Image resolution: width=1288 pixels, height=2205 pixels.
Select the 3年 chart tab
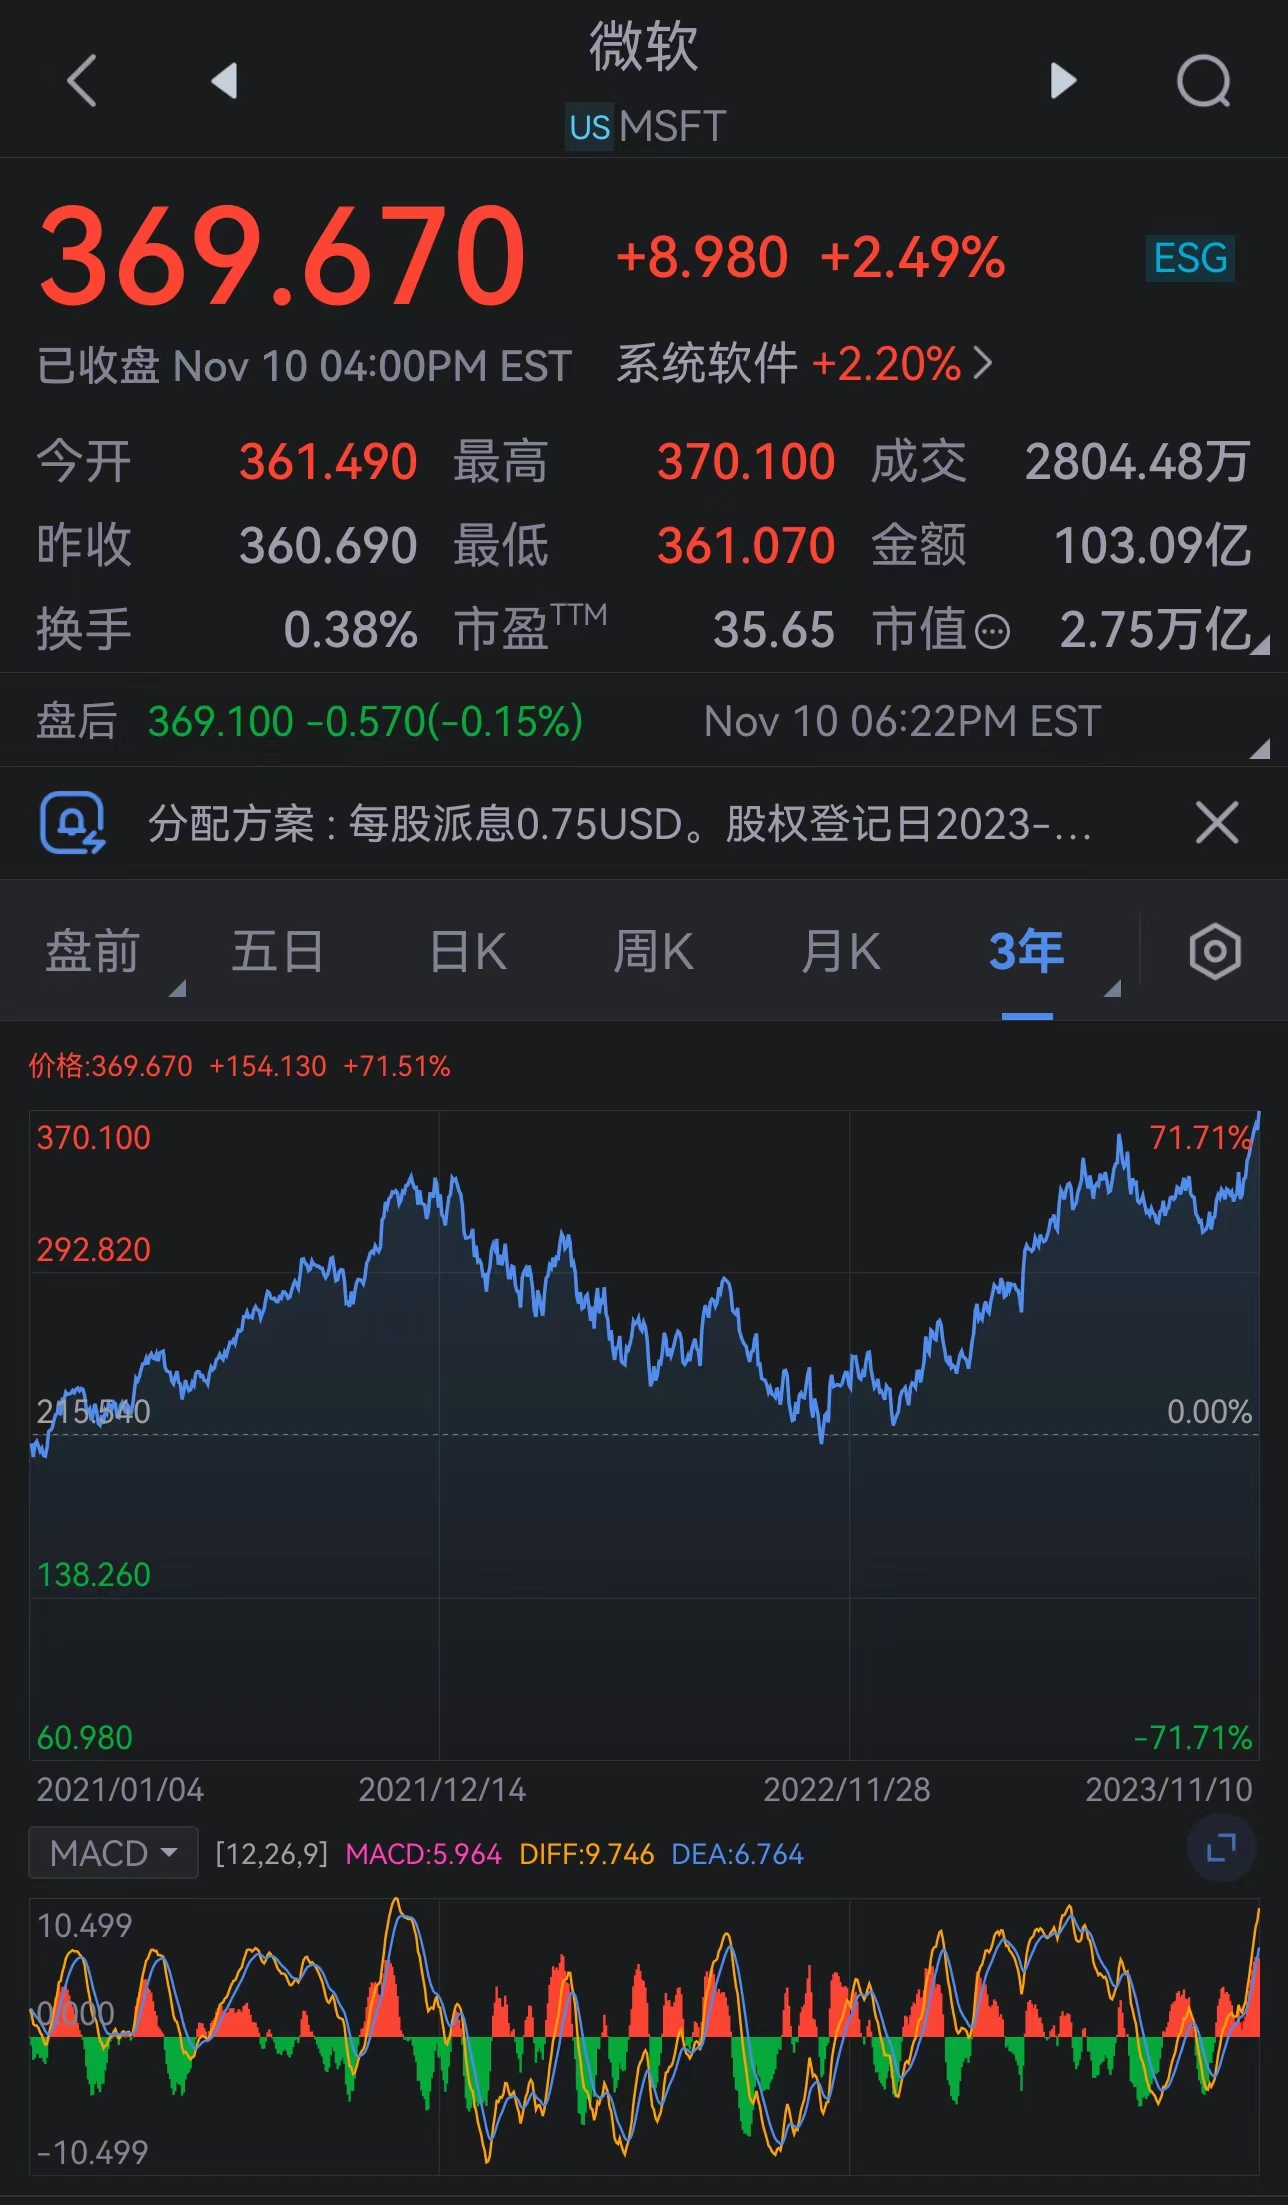(x=1026, y=951)
